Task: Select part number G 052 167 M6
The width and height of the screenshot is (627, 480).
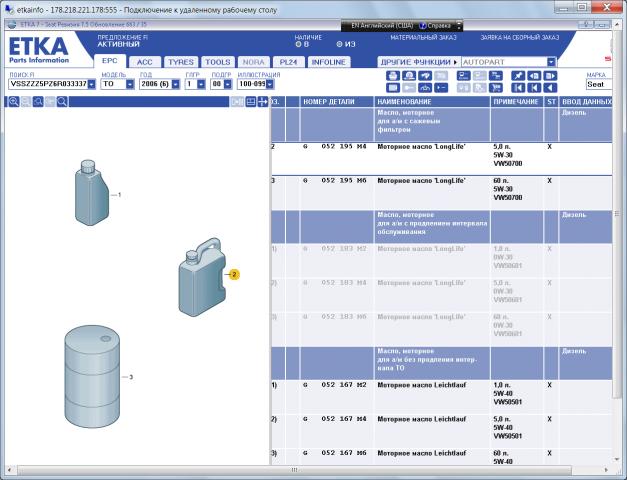Action: [335, 453]
